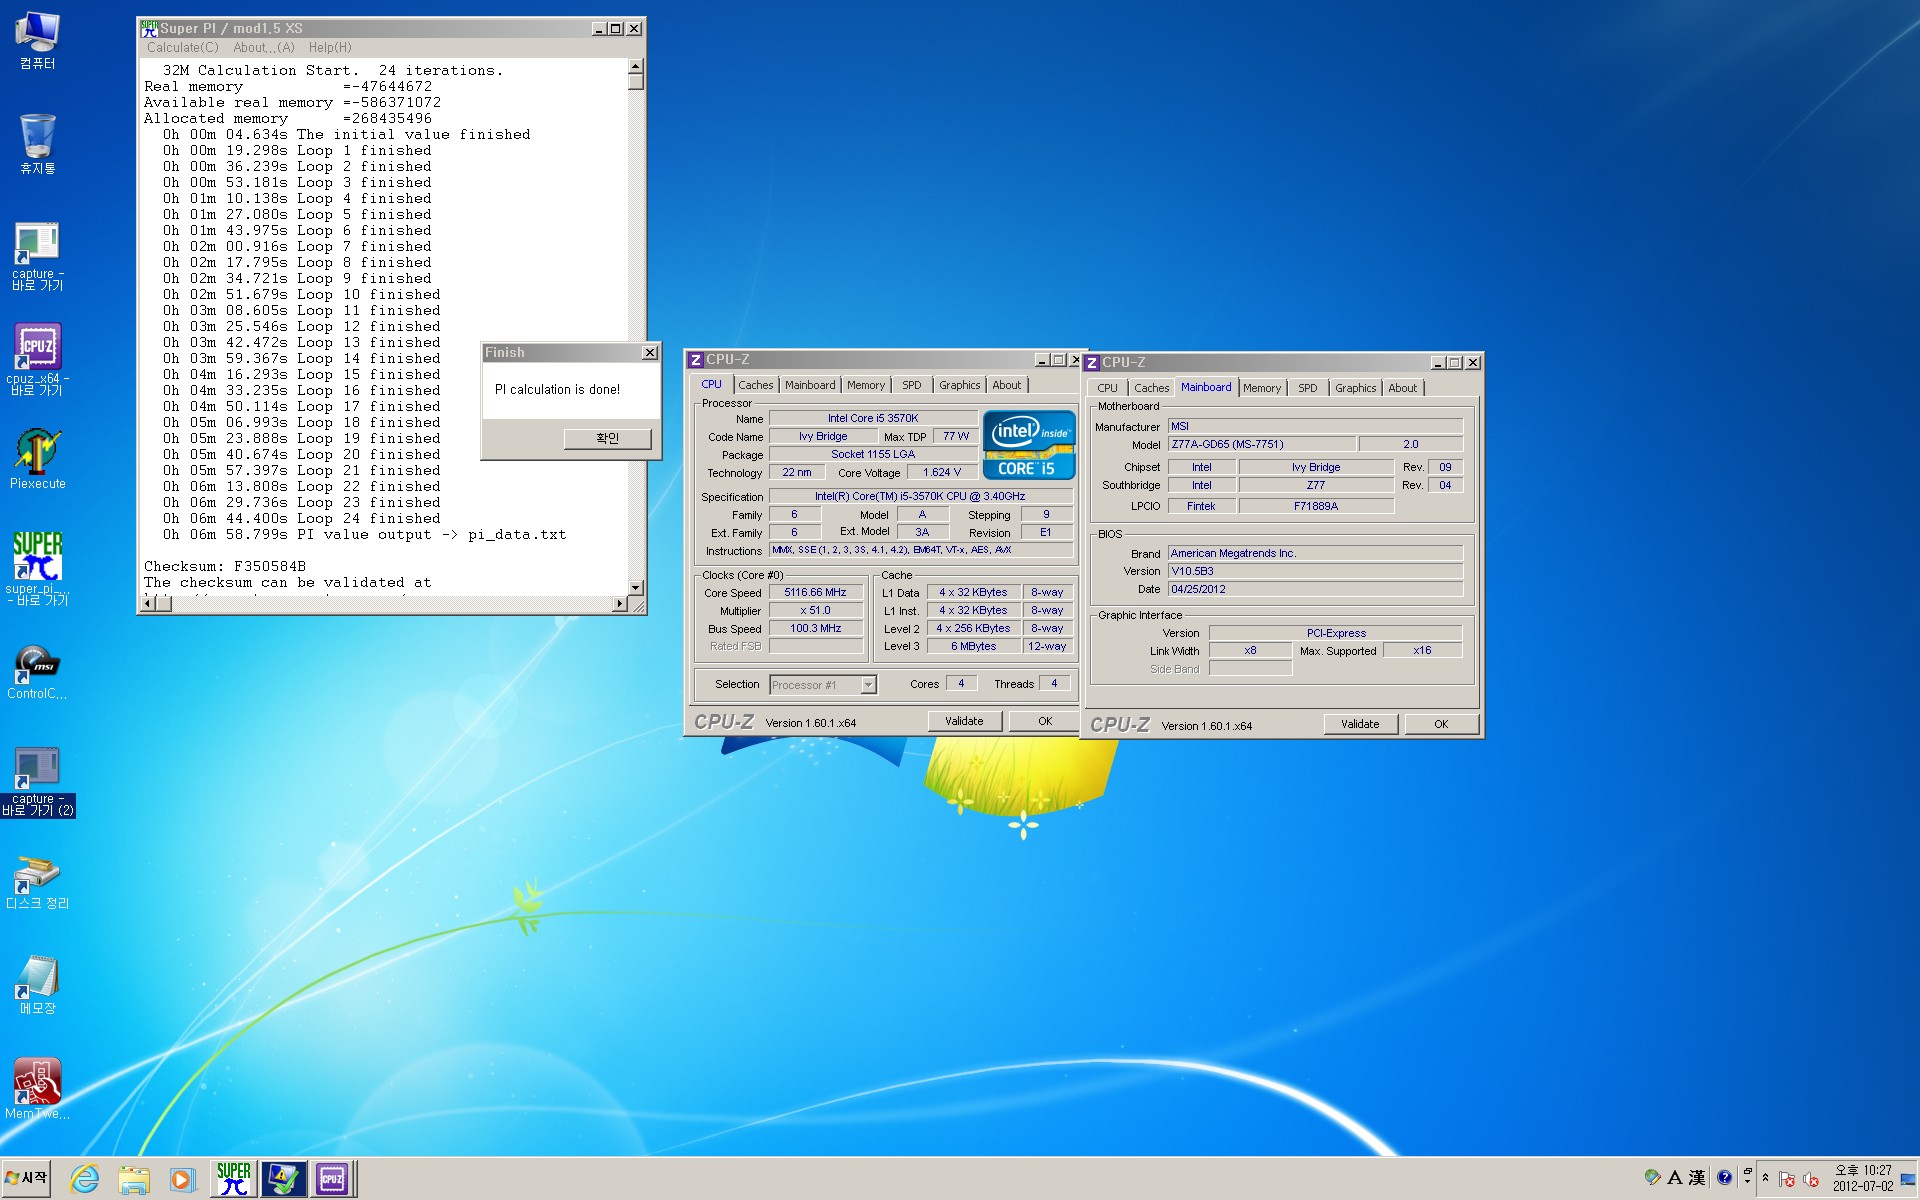Select the cpuz_x64 desktop shortcut
This screenshot has width=1920, height=1200.
pyautogui.click(x=37, y=360)
